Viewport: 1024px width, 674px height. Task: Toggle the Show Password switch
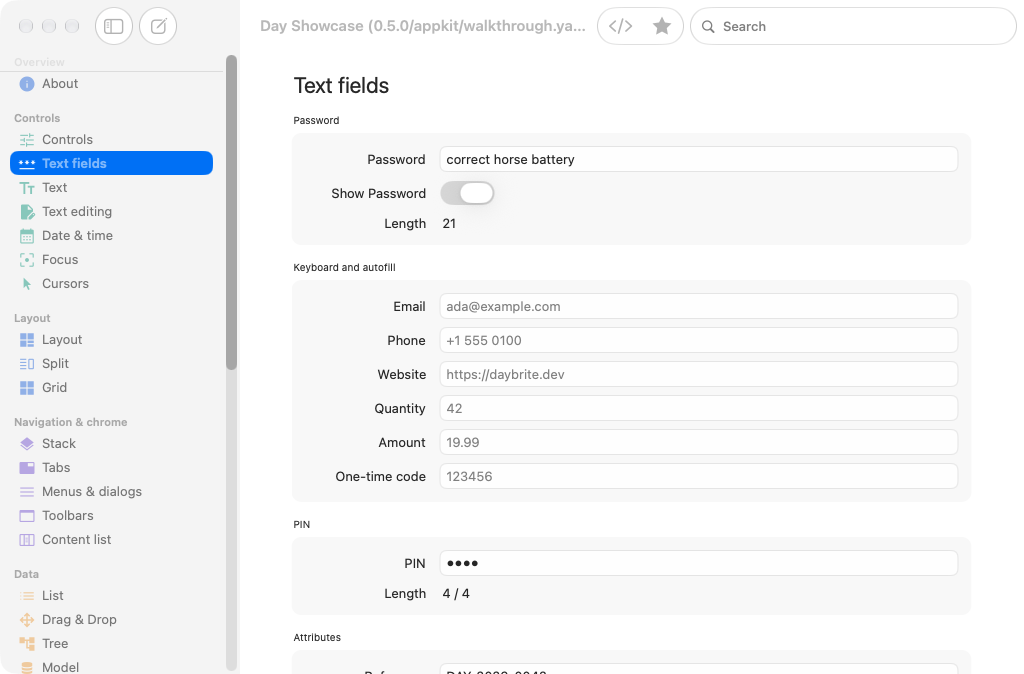(x=467, y=193)
